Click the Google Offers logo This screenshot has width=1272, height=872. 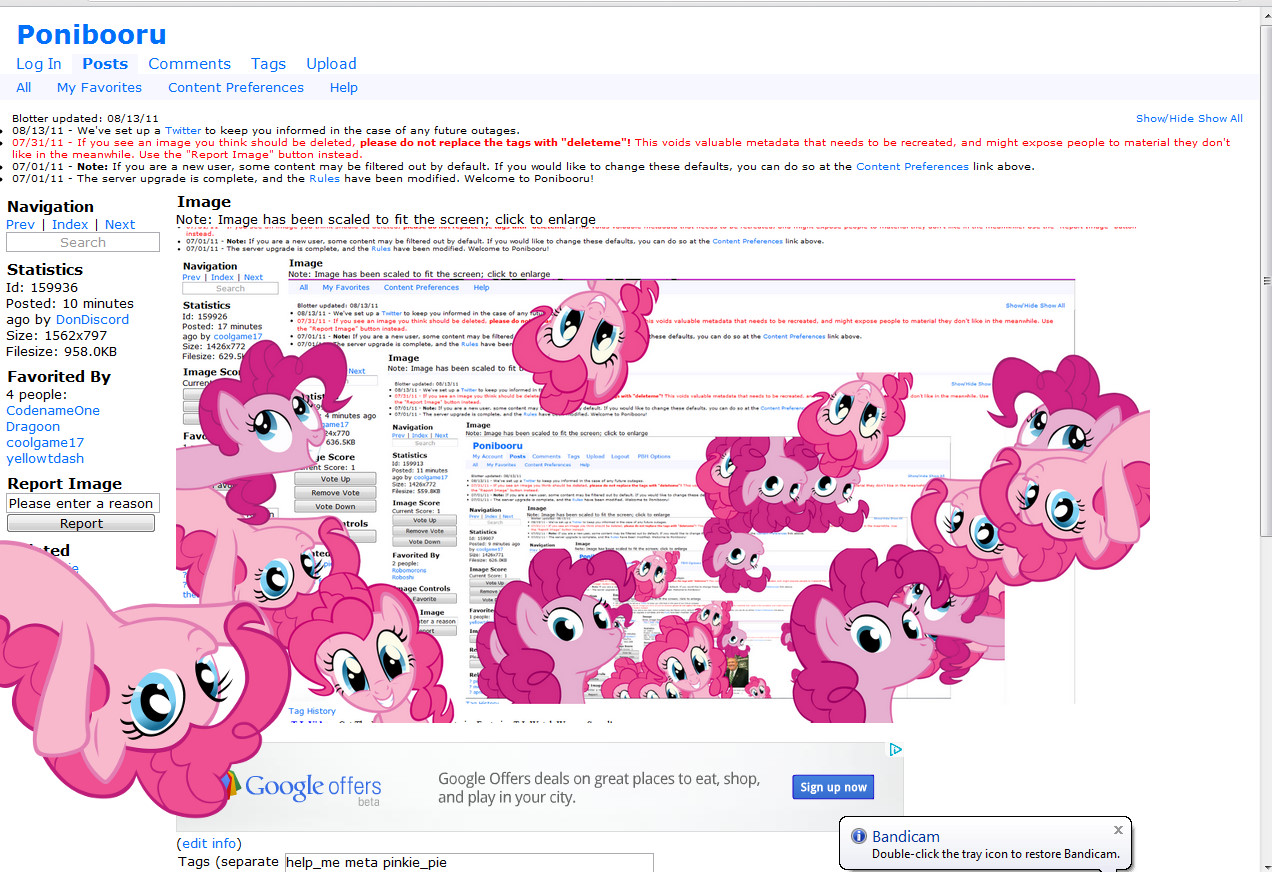[x=301, y=787]
